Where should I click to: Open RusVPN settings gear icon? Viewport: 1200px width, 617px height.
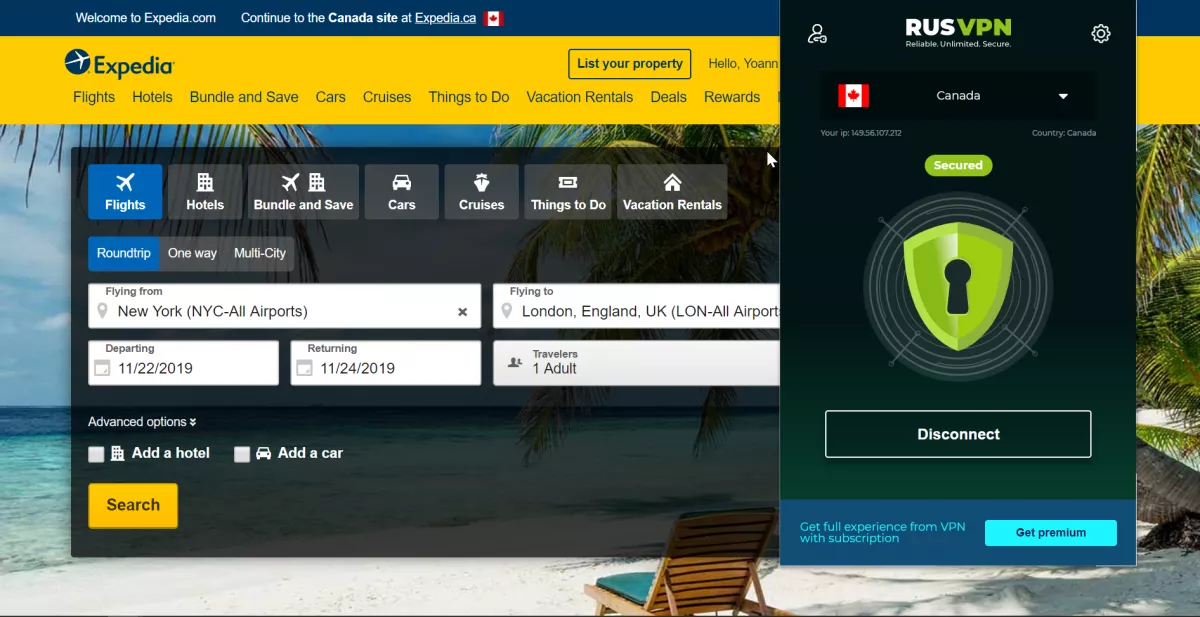[1100, 34]
